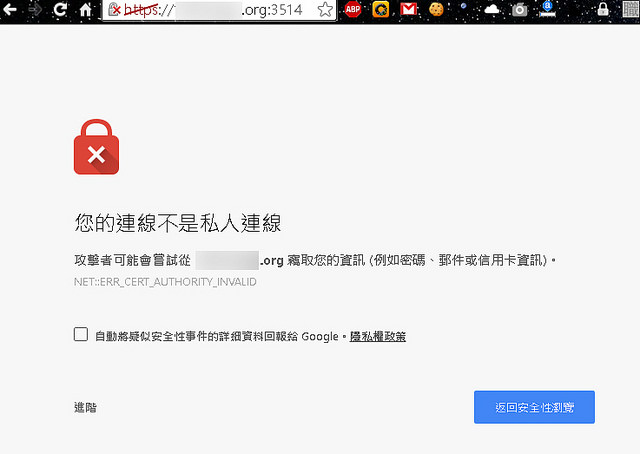This screenshot has height=454, width=640.
Task: Click the camera screenshot extension icon
Action: (519, 10)
